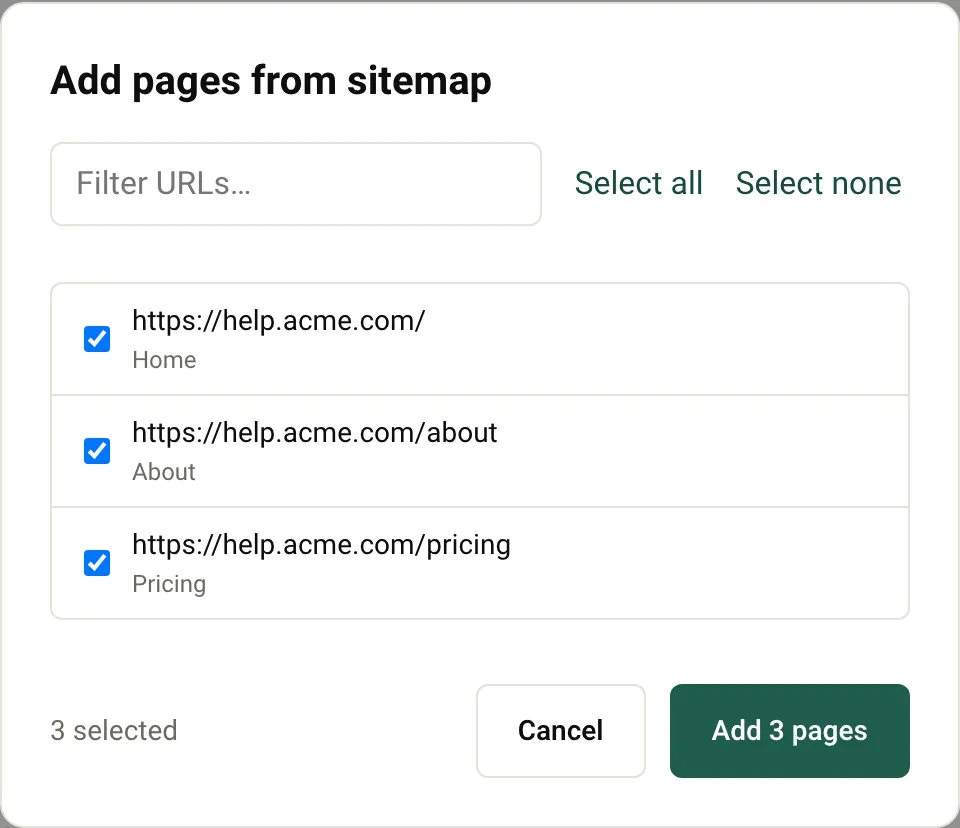This screenshot has width=960, height=828.
Task: Click the Select none link
Action: pos(819,183)
